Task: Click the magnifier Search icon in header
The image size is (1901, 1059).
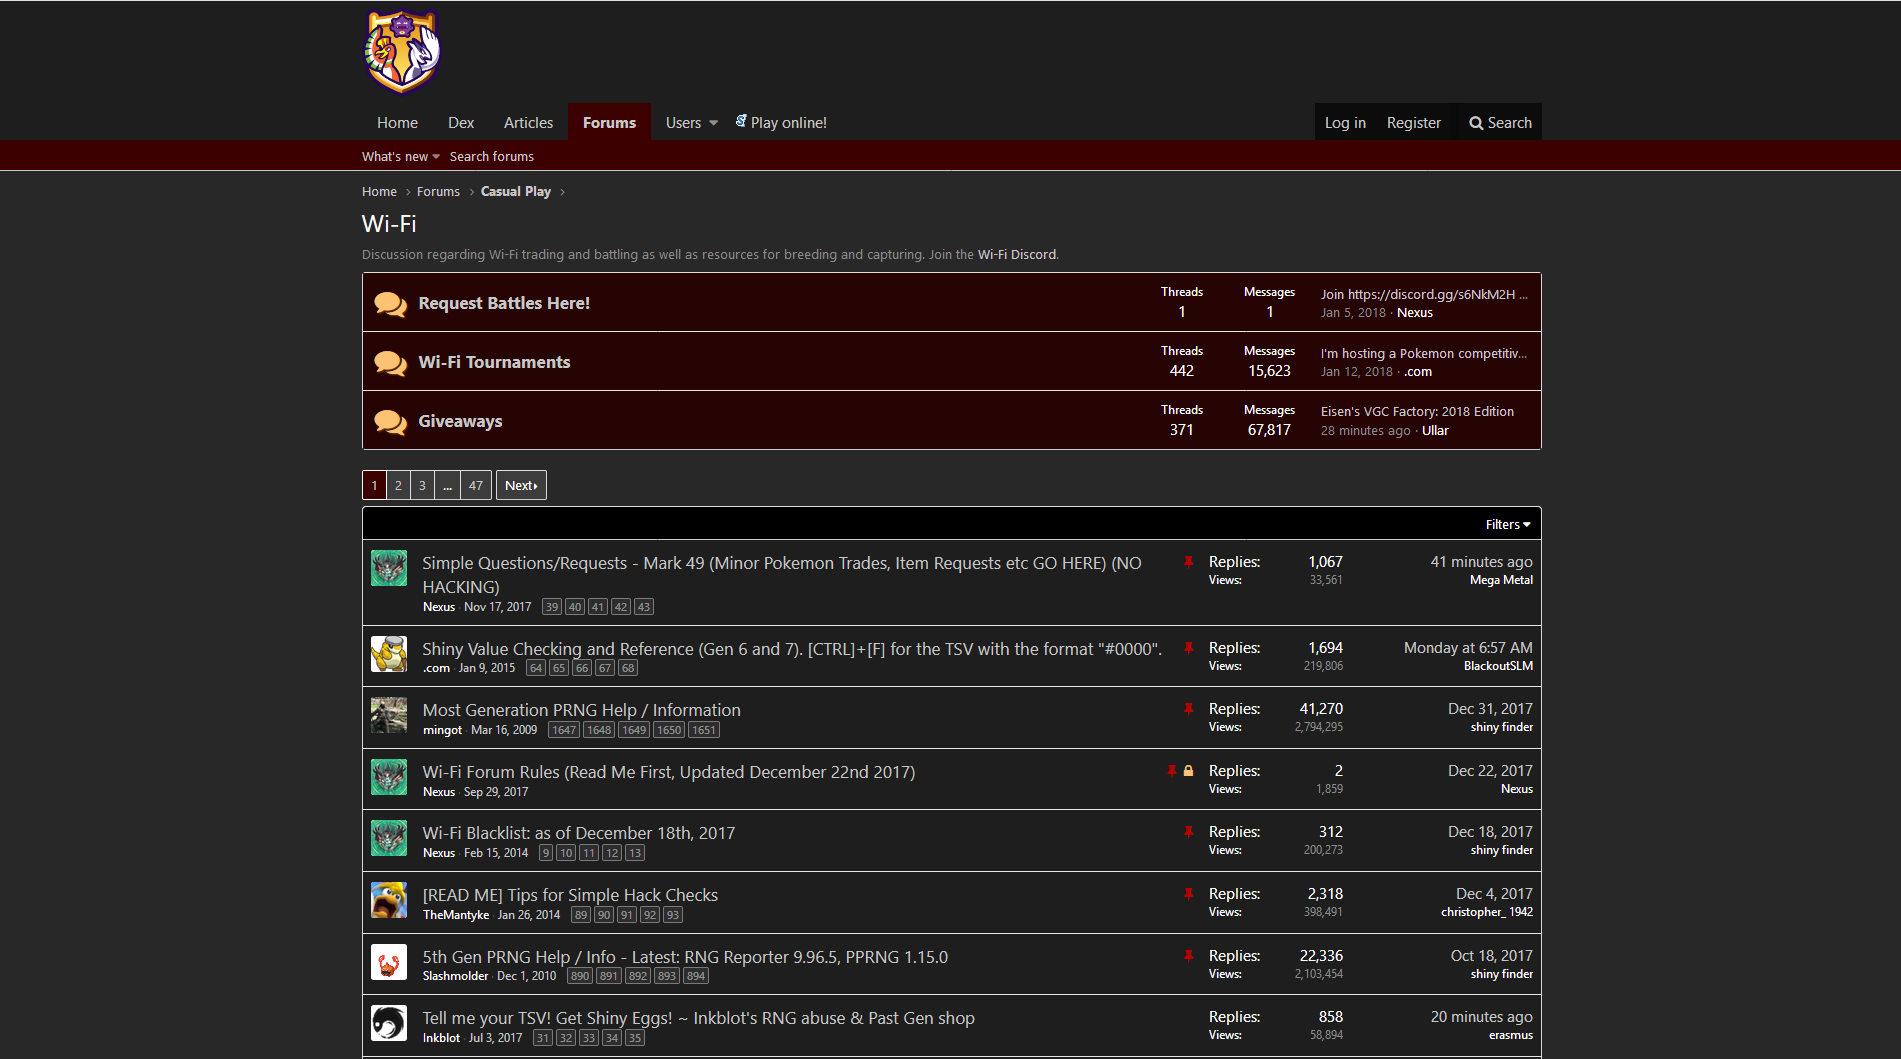Action: (1476, 123)
